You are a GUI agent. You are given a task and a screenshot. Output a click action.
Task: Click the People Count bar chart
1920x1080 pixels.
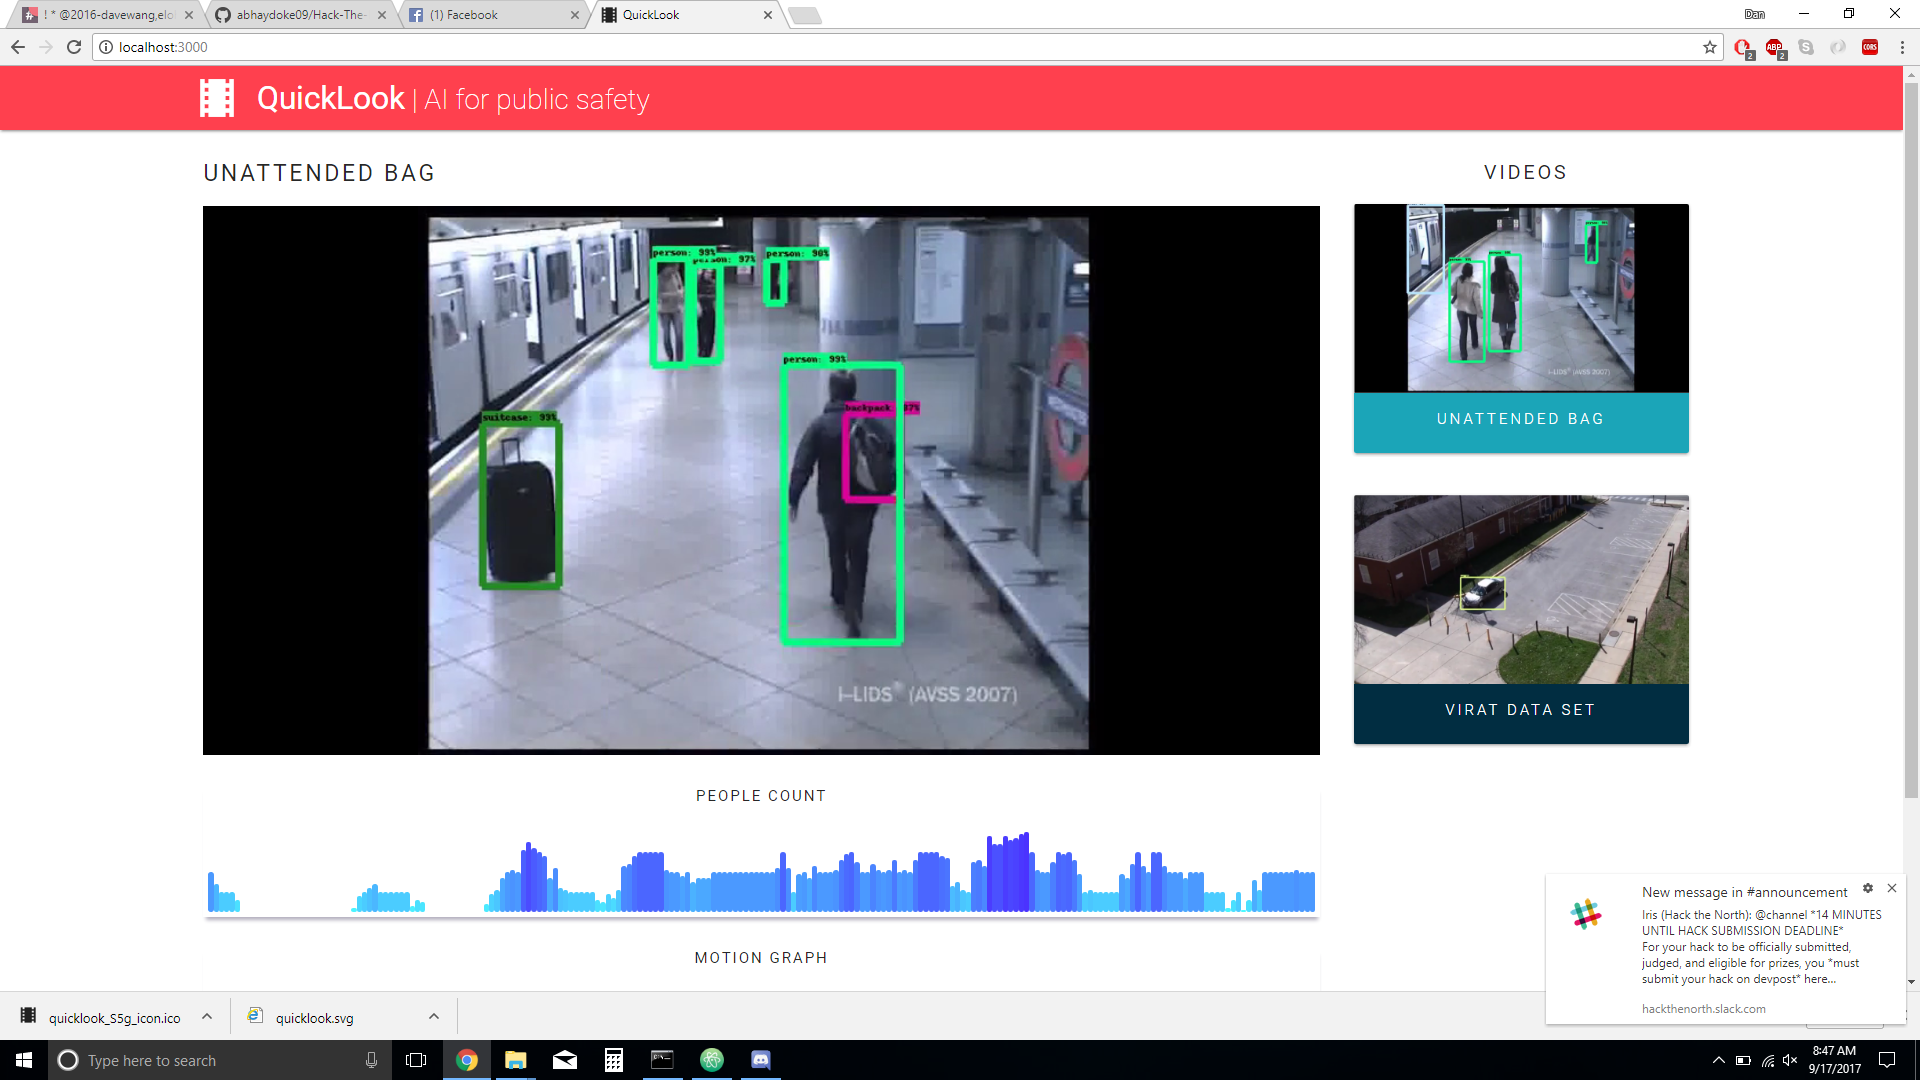pos(761,875)
